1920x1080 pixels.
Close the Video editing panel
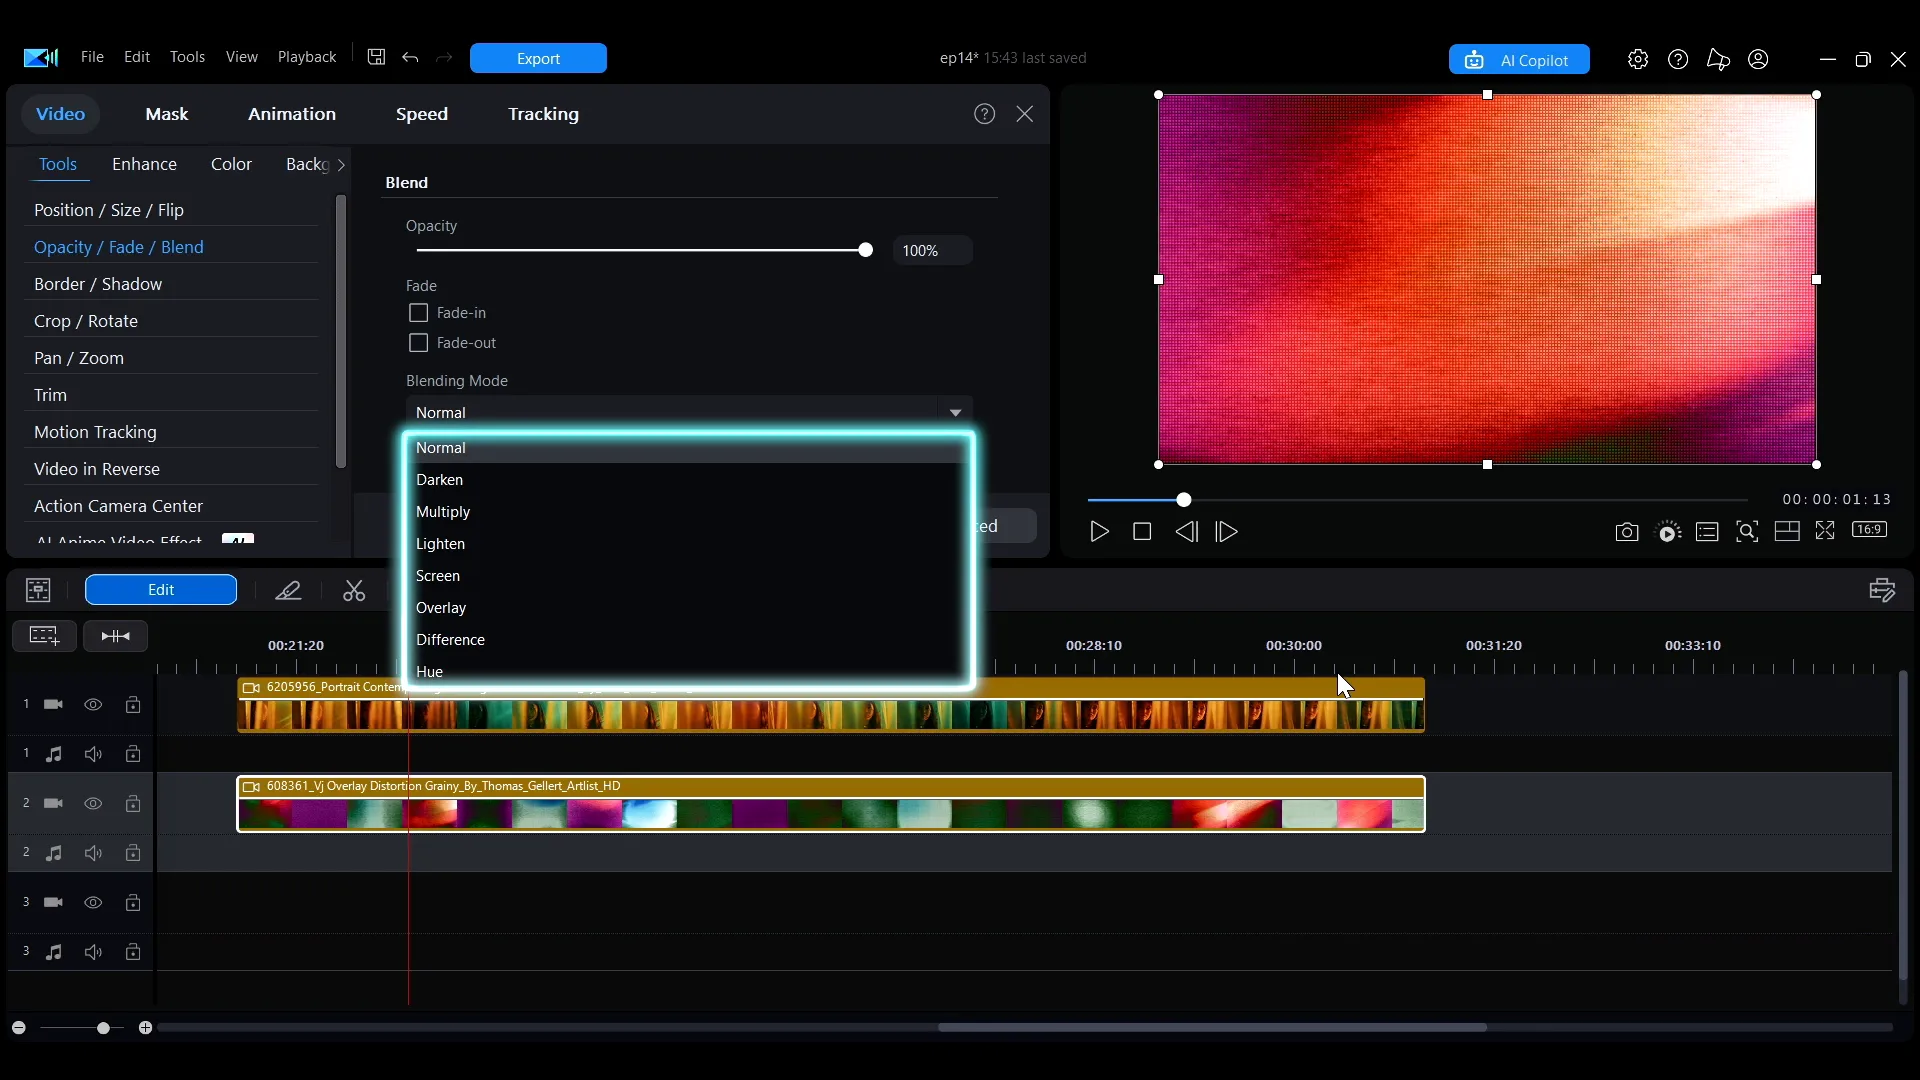[x=1025, y=114]
